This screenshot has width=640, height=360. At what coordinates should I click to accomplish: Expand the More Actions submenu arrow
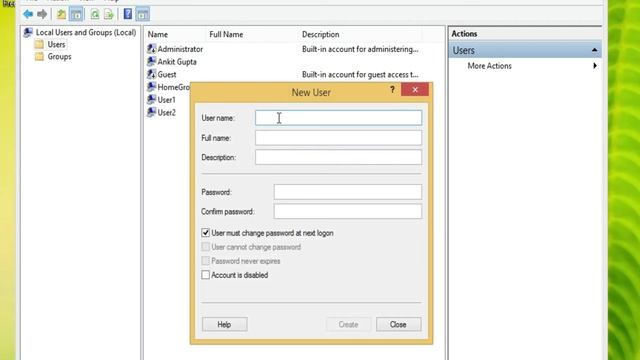[595, 66]
